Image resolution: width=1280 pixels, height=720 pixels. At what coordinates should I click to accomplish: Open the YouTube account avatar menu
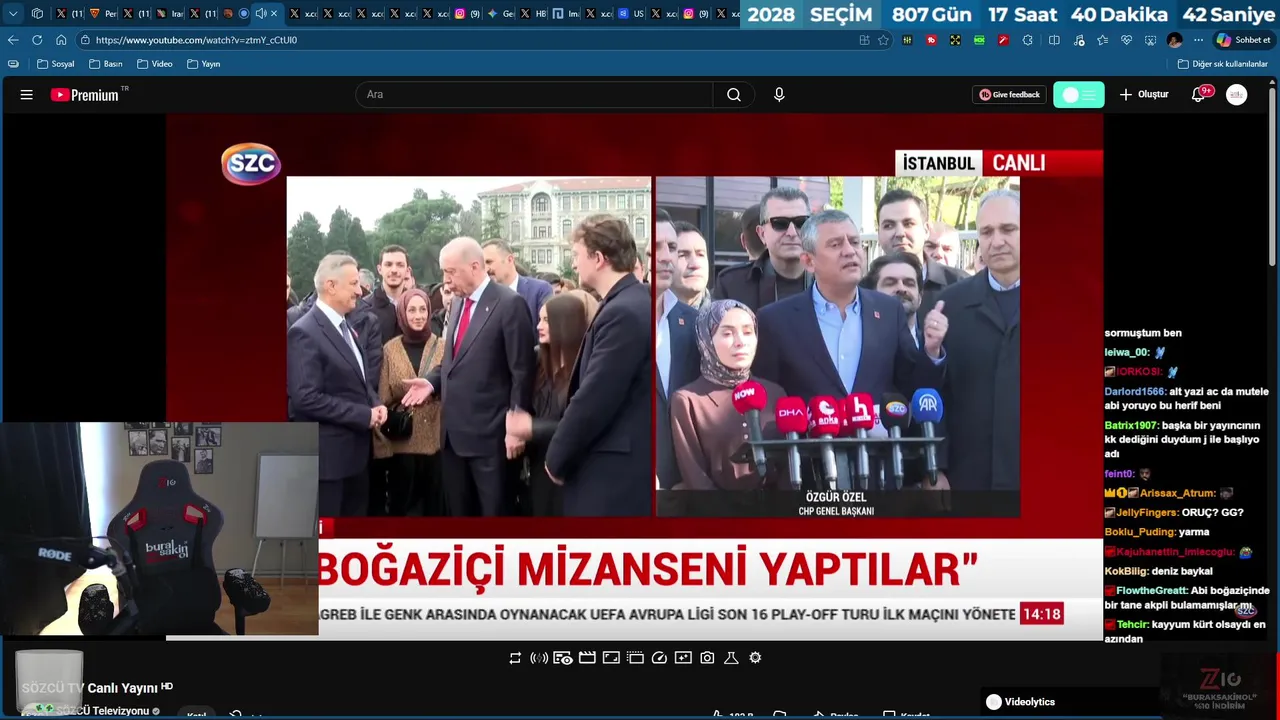pos(1237,95)
